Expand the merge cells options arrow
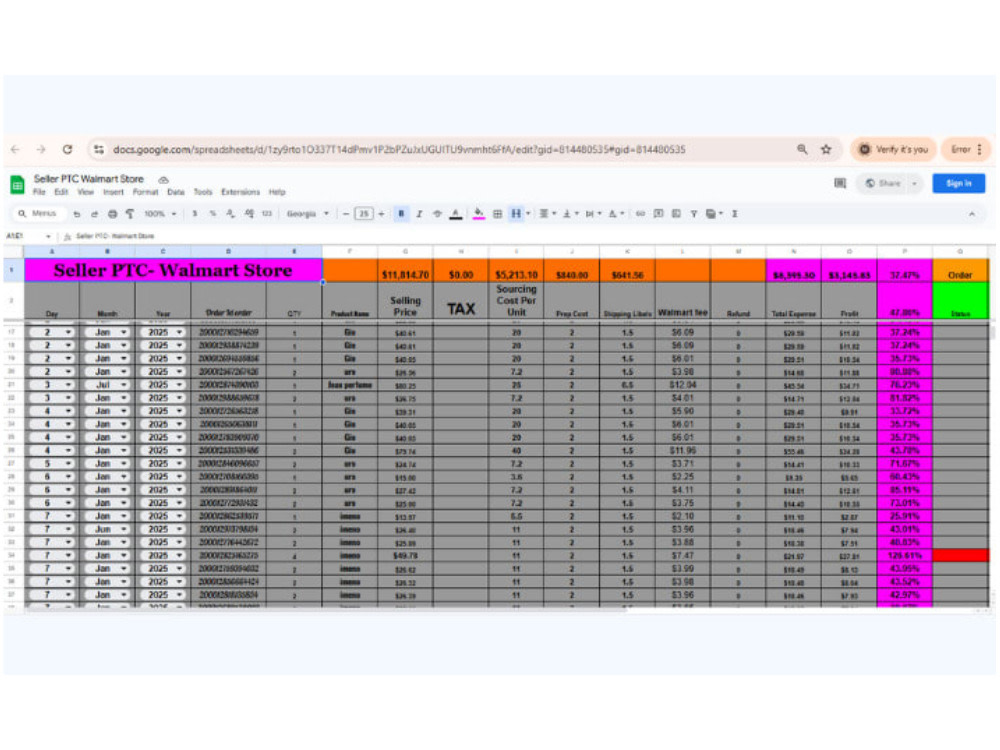 [x=528, y=214]
